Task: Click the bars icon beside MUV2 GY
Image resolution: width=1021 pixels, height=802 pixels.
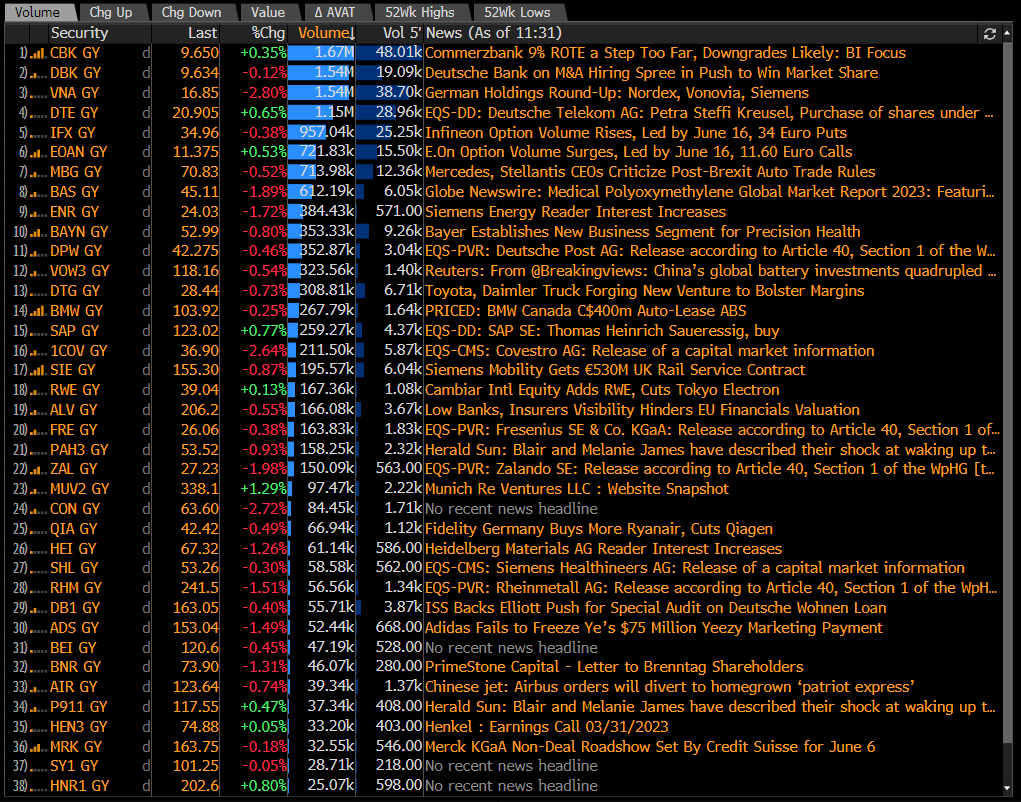Action: 38,490
